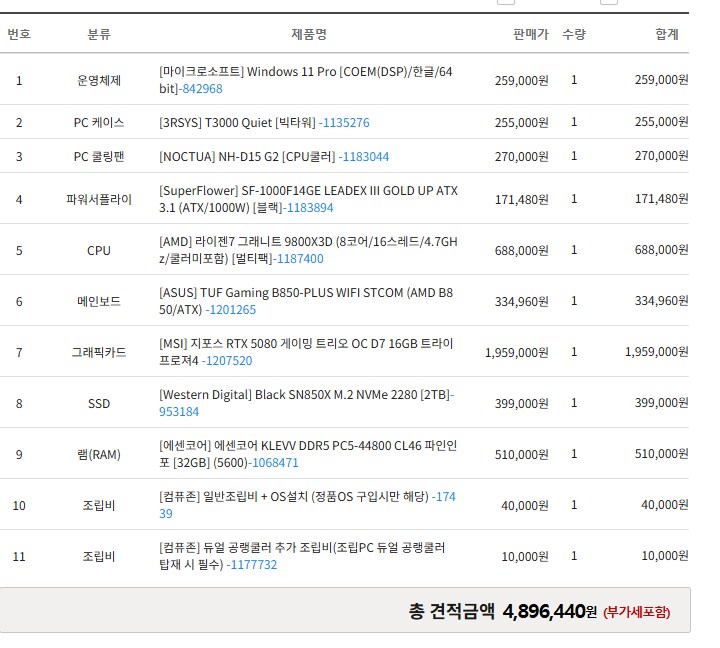The height and width of the screenshot is (648, 720).
Task: Click the SuperFlower LEADEX III product name
Action: pos(309,199)
